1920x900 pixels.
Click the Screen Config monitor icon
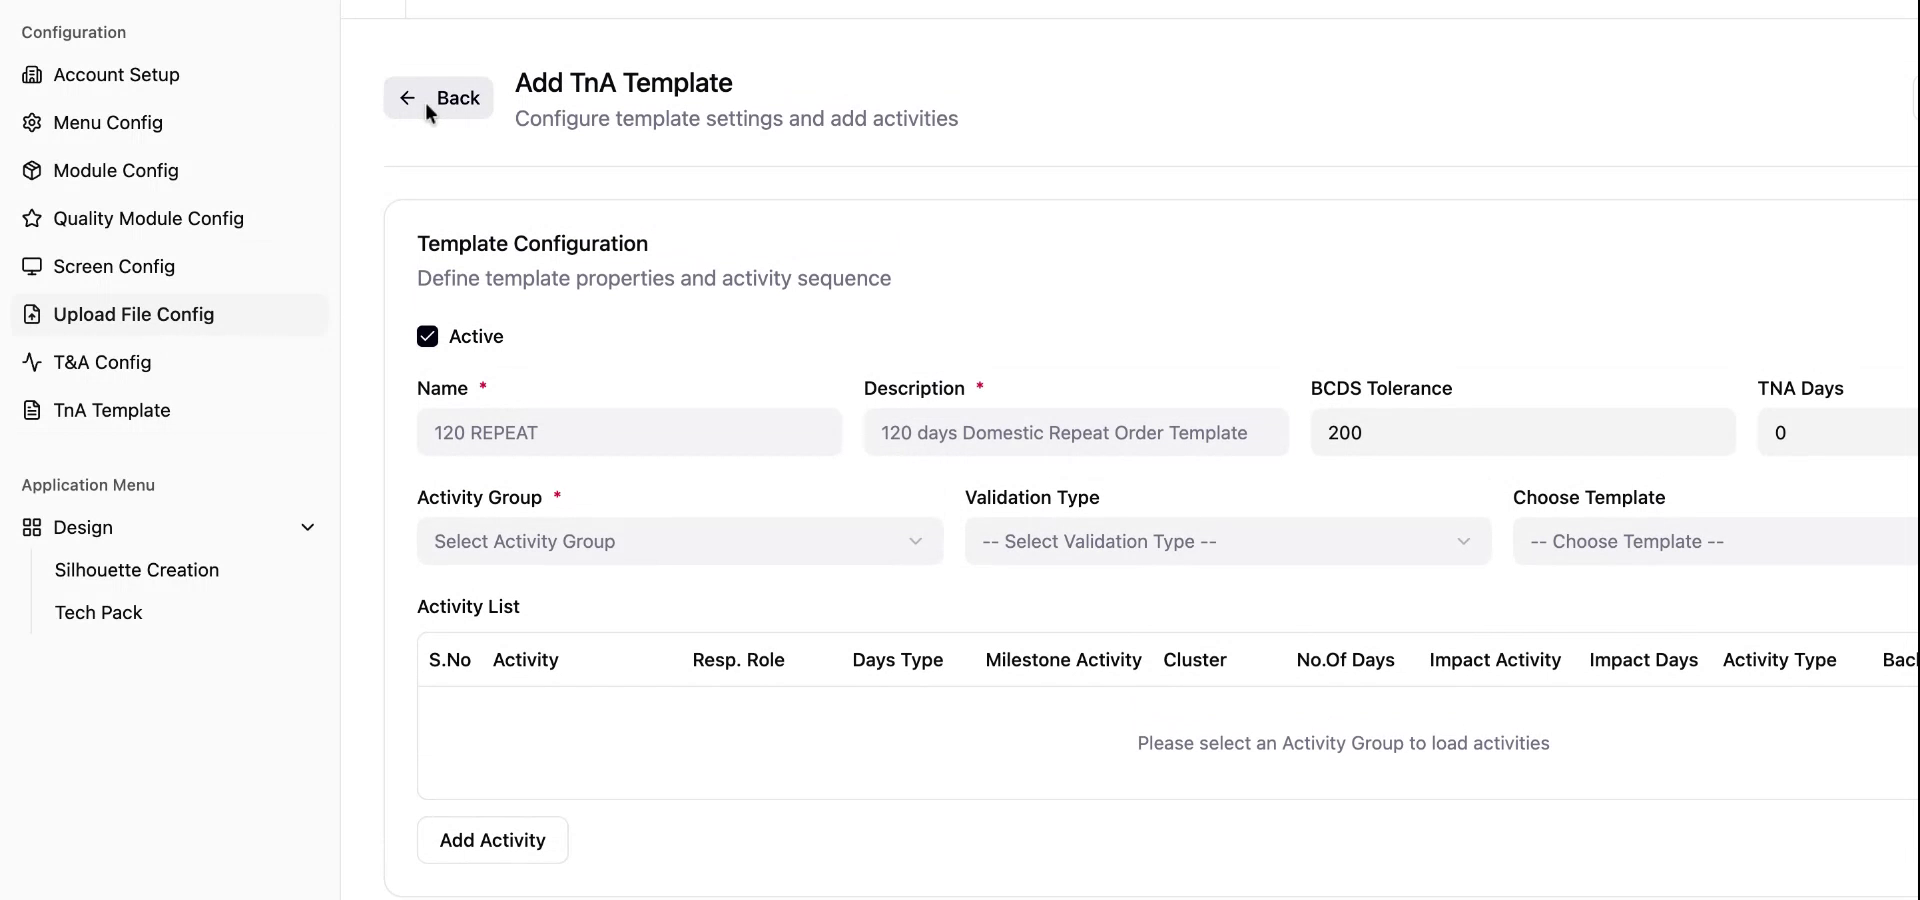pyautogui.click(x=32, y=267)
